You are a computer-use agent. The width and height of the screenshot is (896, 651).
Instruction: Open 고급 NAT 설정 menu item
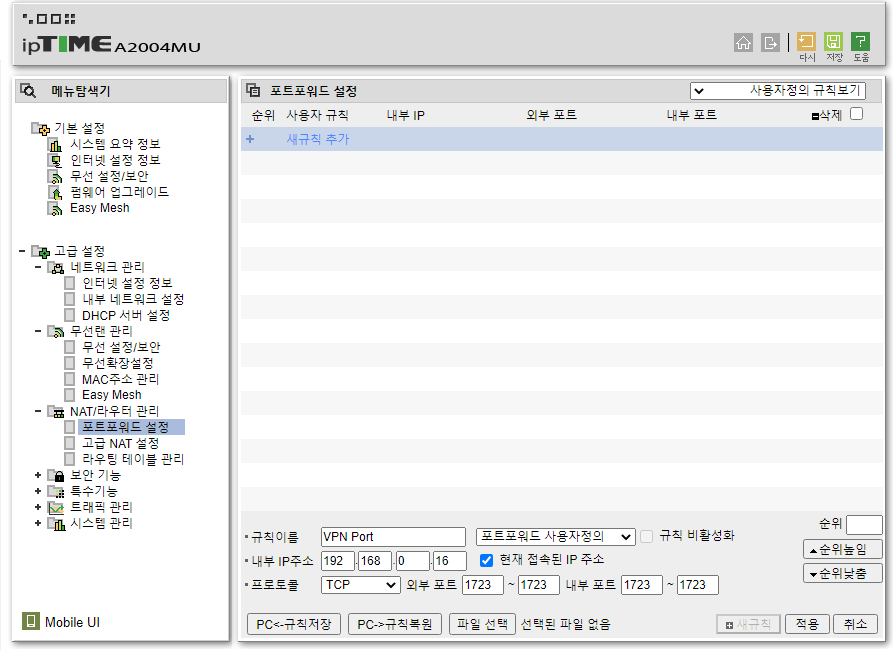121,443
